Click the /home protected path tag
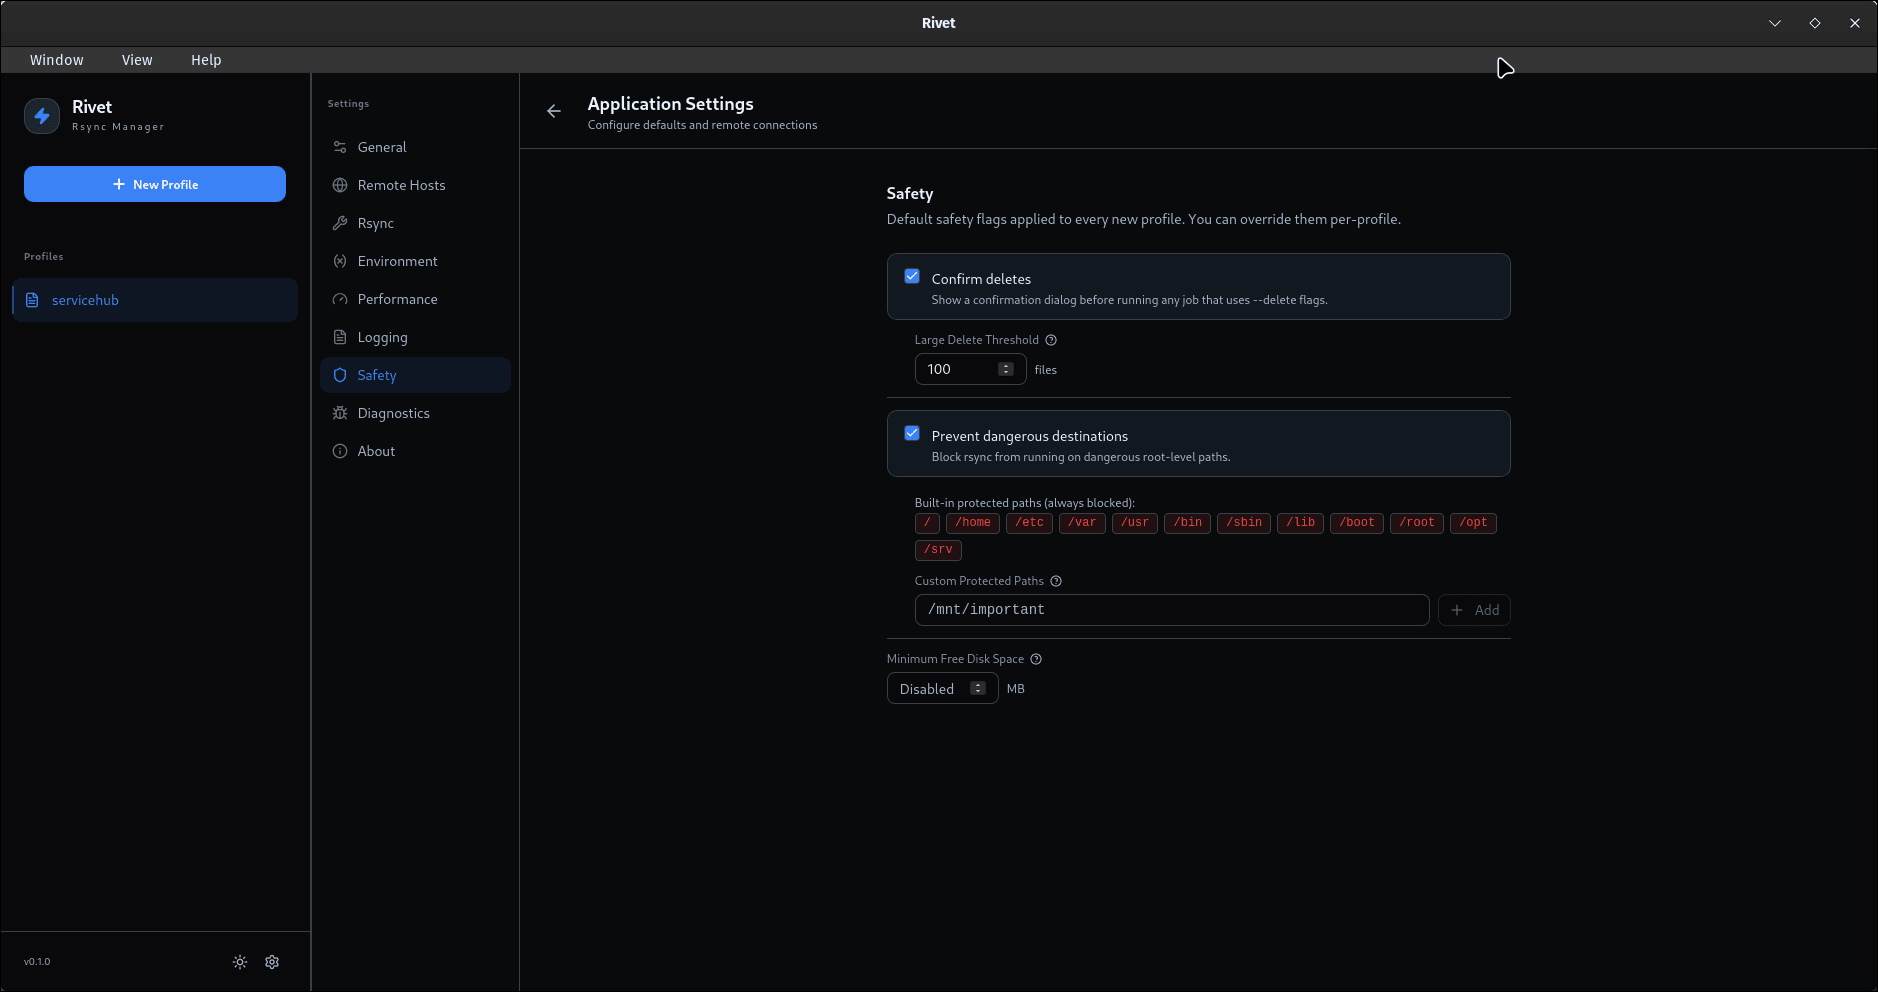Viewport: 1878px width, 992px height. [973, 523]
